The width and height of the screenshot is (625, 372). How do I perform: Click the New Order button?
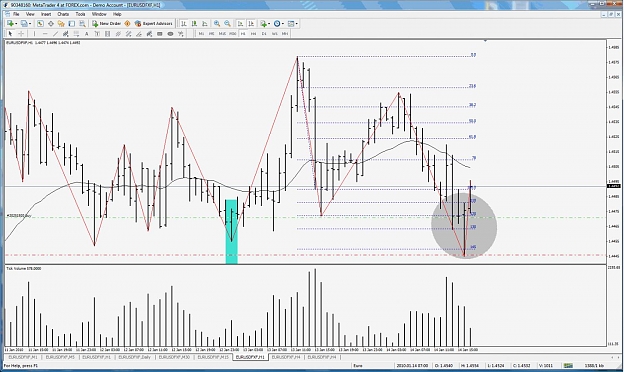coord(107,24)
